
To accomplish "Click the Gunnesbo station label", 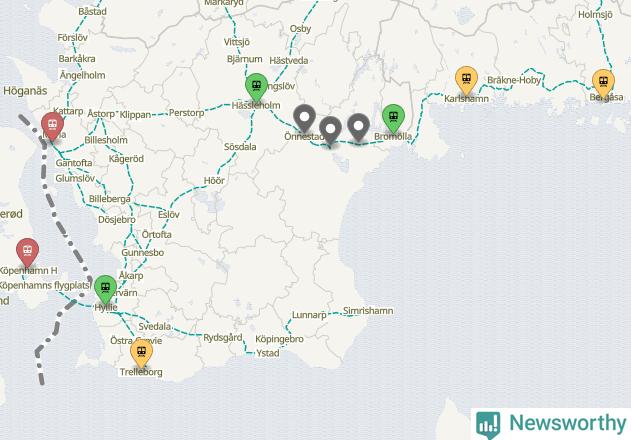I will [x=142, y=253].
